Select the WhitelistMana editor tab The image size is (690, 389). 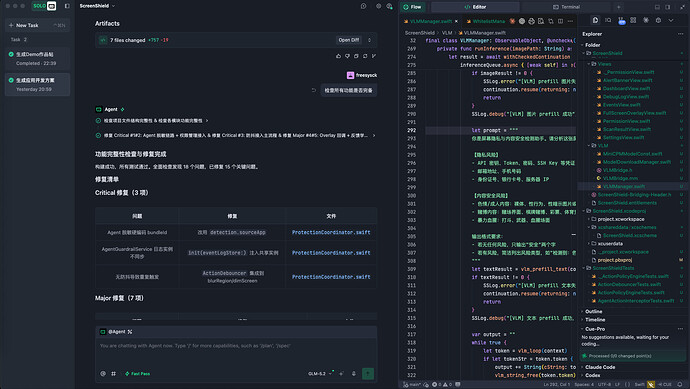pos(485,21)
